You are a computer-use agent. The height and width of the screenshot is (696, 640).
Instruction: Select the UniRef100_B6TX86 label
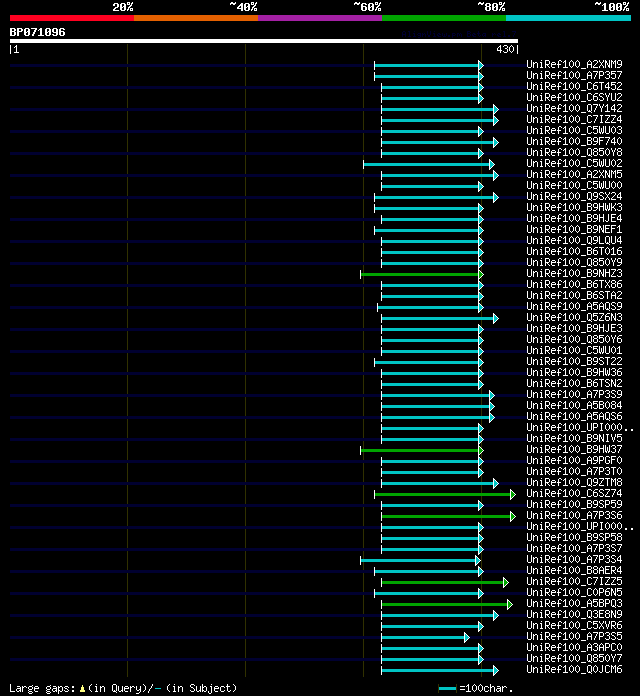tap(574, 285)
